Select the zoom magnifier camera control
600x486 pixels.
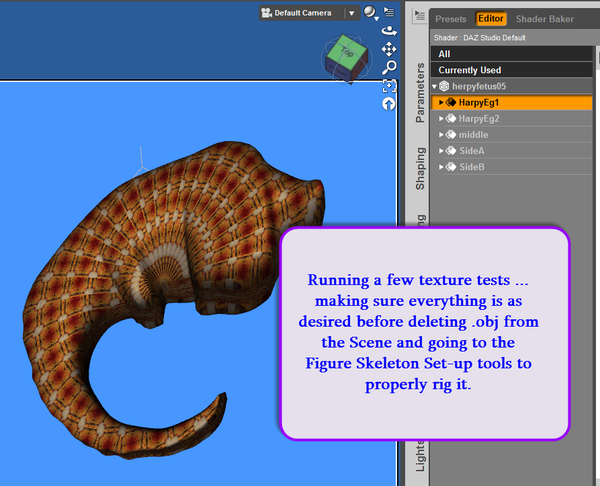point(389,67)
